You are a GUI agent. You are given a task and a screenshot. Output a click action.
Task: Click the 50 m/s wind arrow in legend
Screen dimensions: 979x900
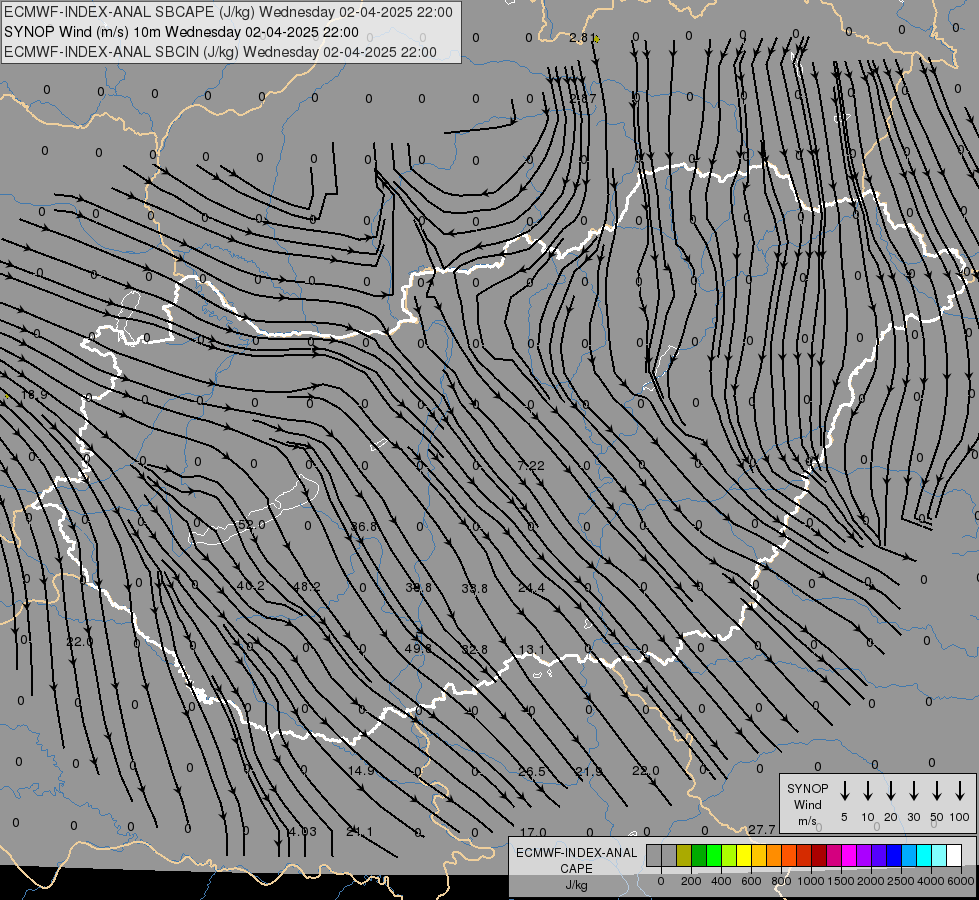point(937,791)
